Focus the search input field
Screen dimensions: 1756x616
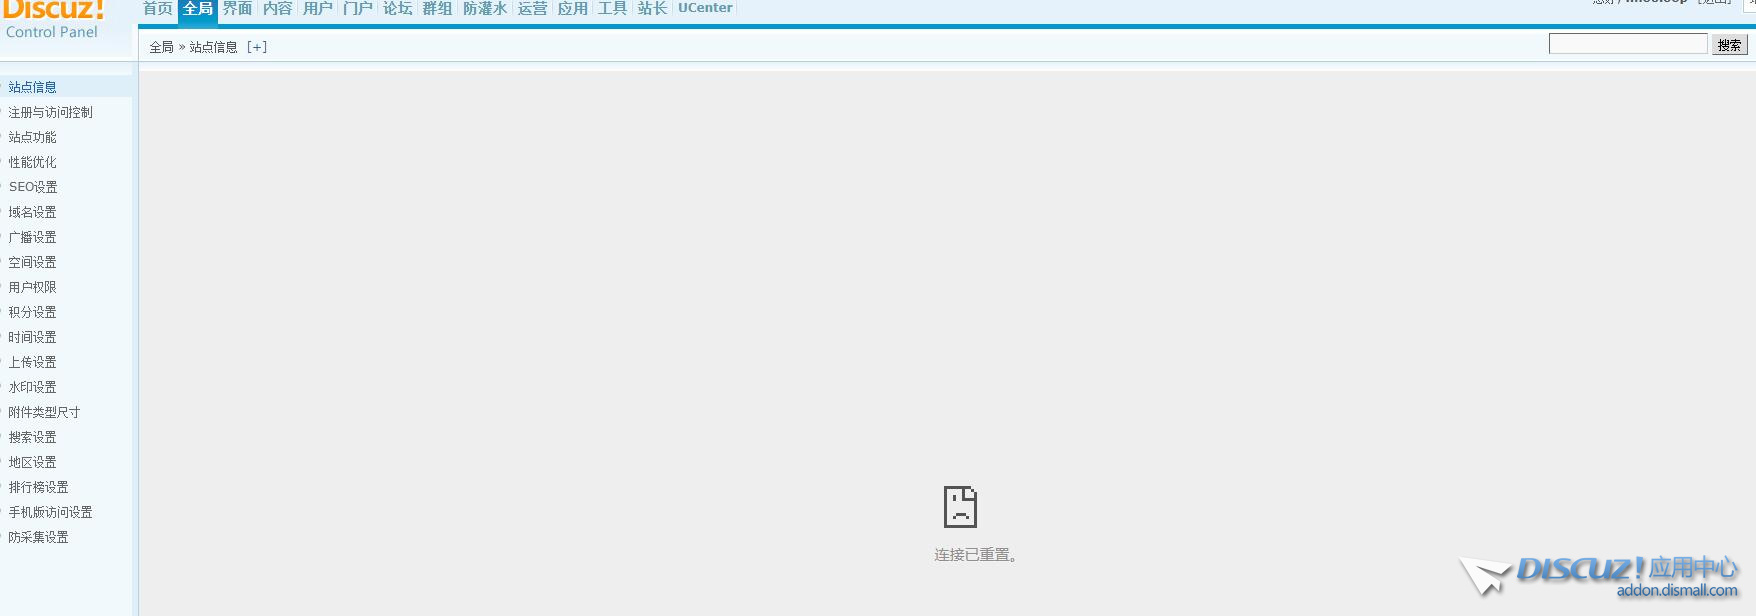pos(1627,44)
